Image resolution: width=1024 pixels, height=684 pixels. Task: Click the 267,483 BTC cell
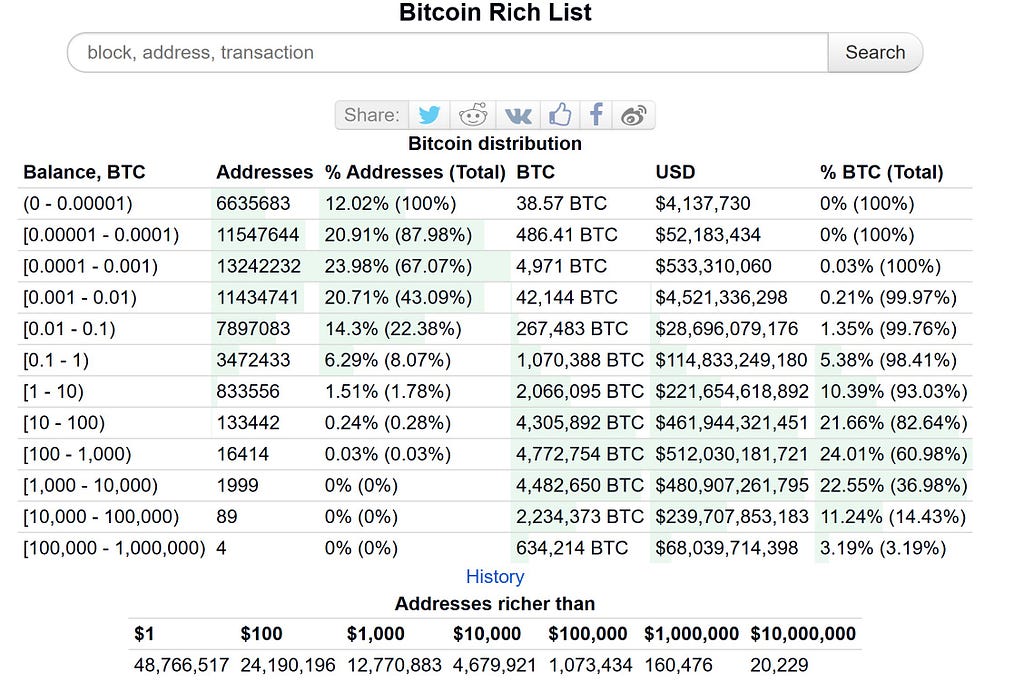pos(572,329)
